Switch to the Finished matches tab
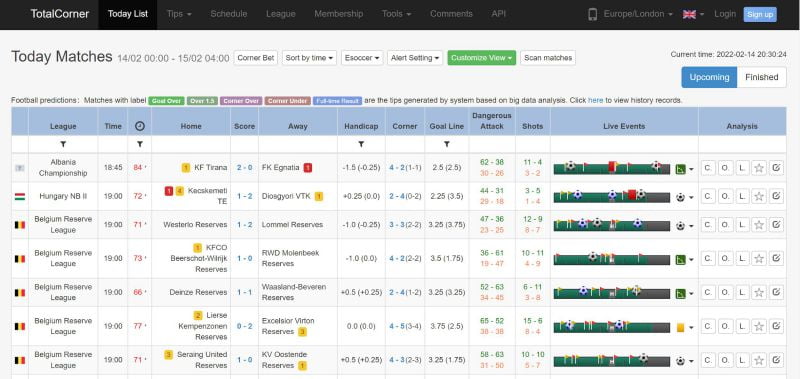 762,78
